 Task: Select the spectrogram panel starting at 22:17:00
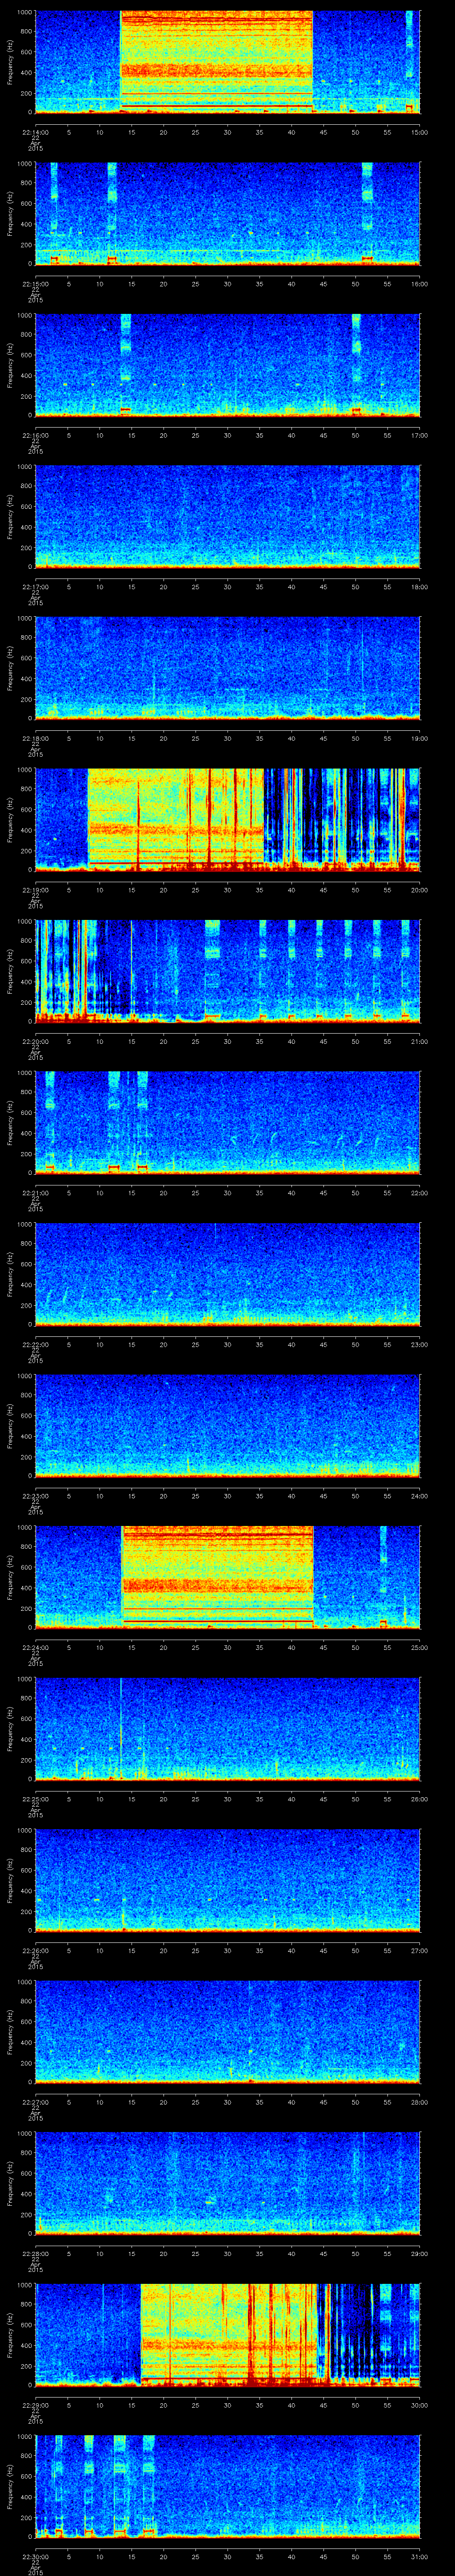[x=228, y=517]
